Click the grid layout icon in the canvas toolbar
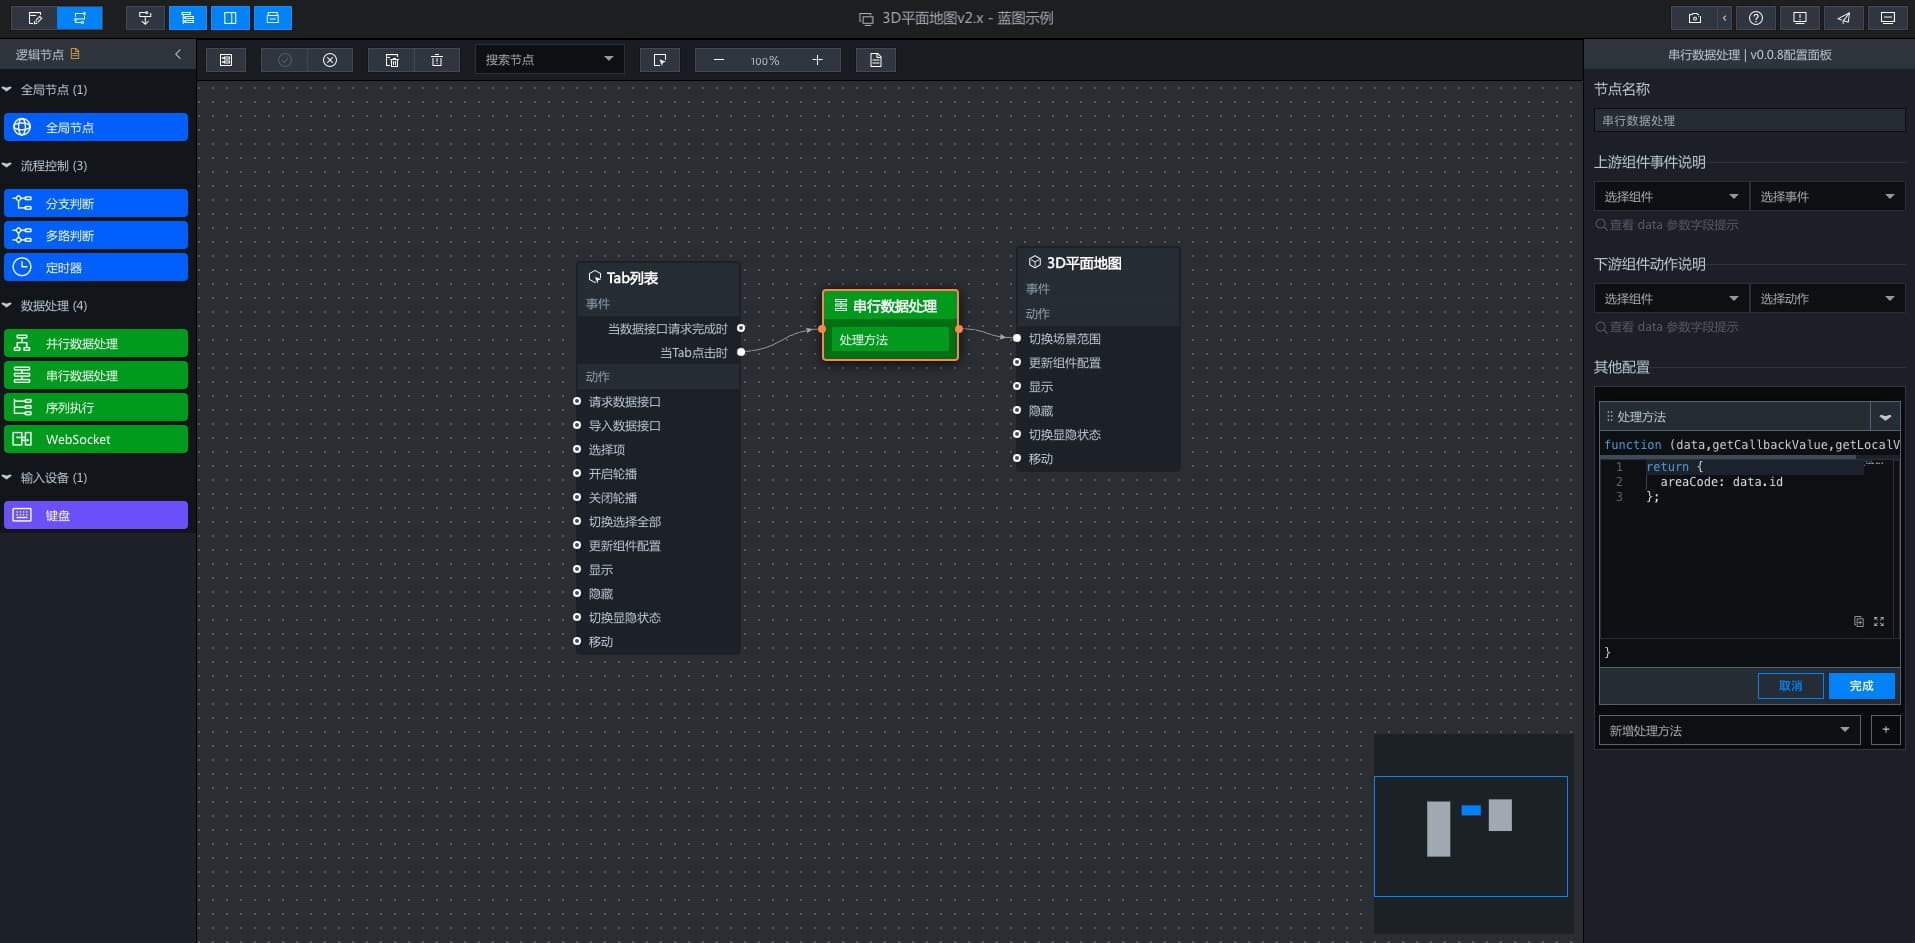 (x=226, y=60)
